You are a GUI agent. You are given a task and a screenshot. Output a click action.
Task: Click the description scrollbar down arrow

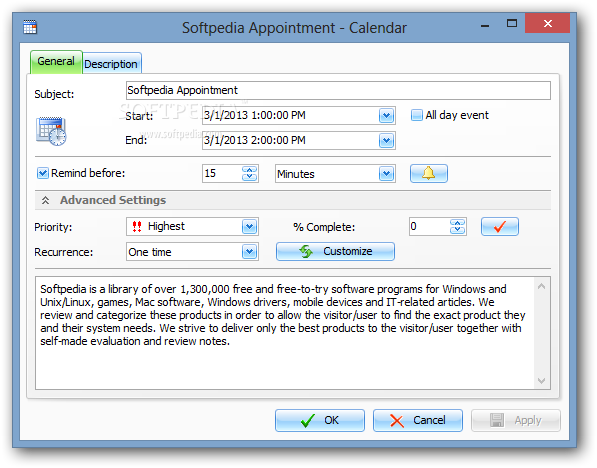(x=541, y=381)
